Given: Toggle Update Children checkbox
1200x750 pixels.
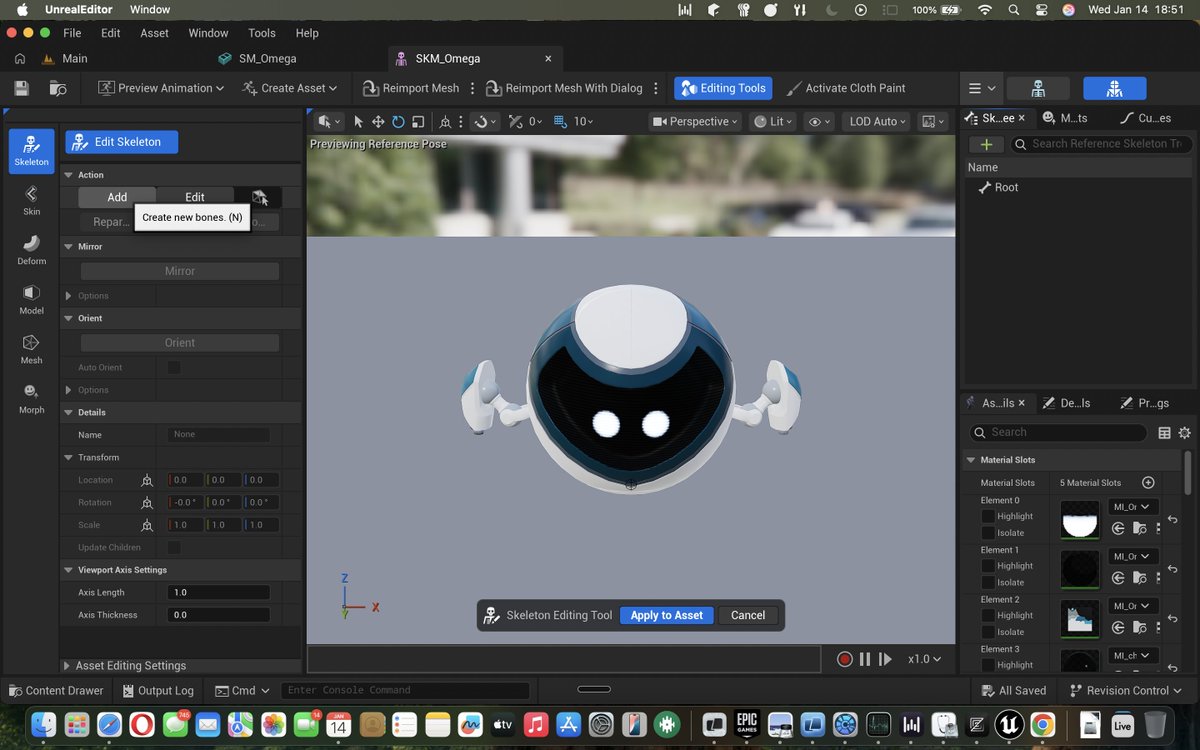Looking at the screenshot, I should point(174,547).
